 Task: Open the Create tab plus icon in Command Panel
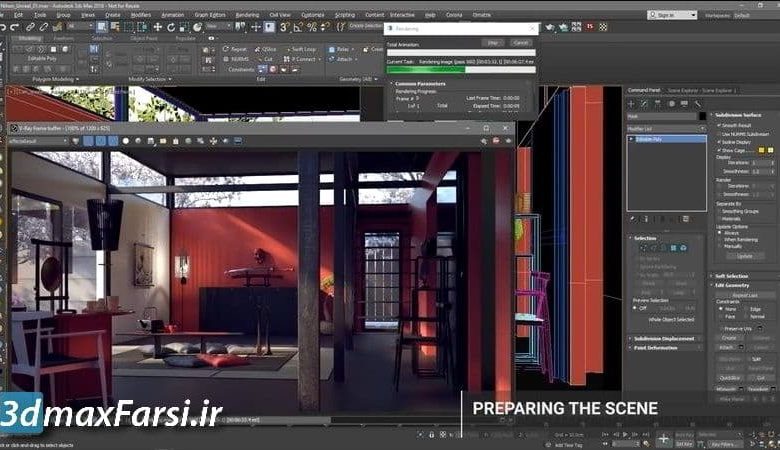[x=631, y=104]
